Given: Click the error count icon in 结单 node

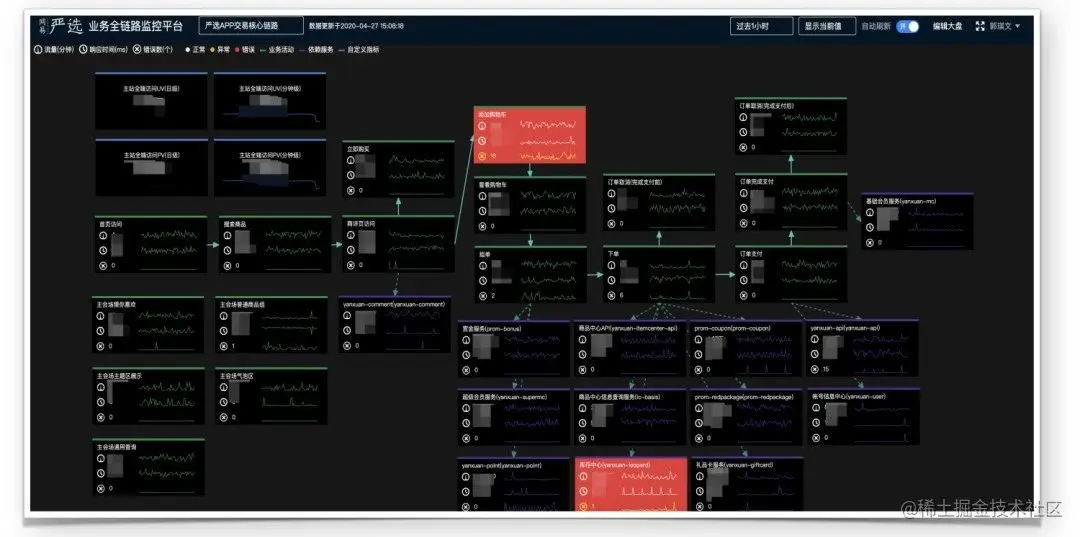Looking at the screenshot, I should click(482, 295).
